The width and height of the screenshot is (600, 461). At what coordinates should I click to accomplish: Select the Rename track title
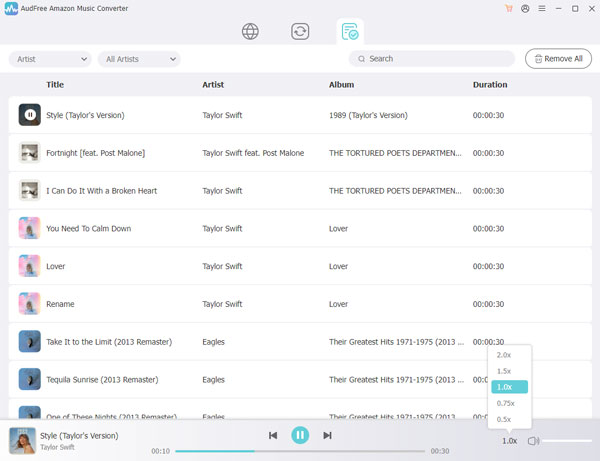point(60,304)
